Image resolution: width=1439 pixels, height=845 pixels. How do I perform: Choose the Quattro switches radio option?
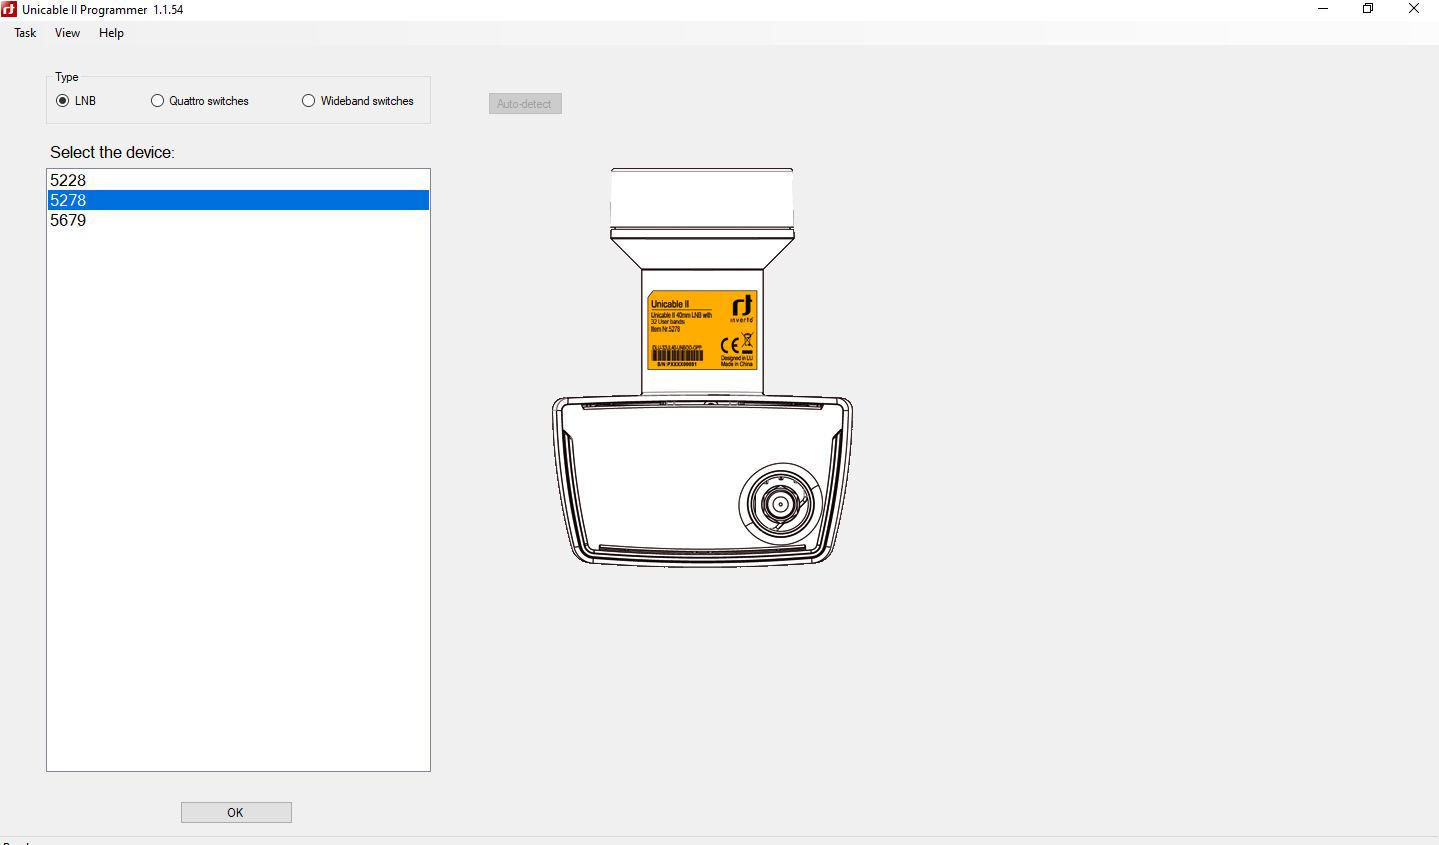[x=158, y=101]
